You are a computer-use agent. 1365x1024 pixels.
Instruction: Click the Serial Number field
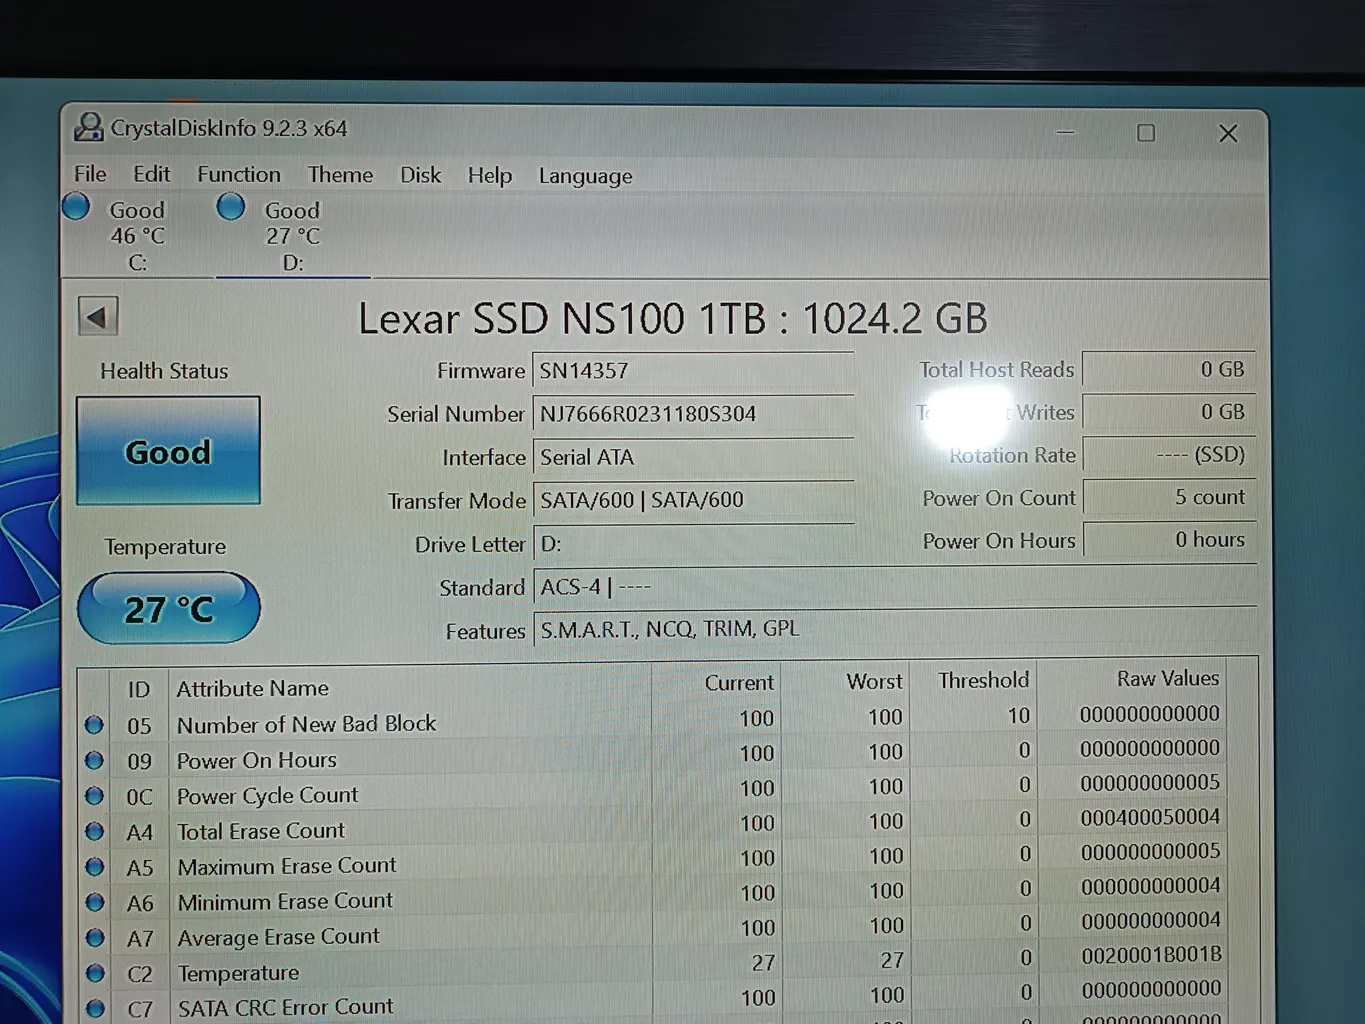(693, 414)
